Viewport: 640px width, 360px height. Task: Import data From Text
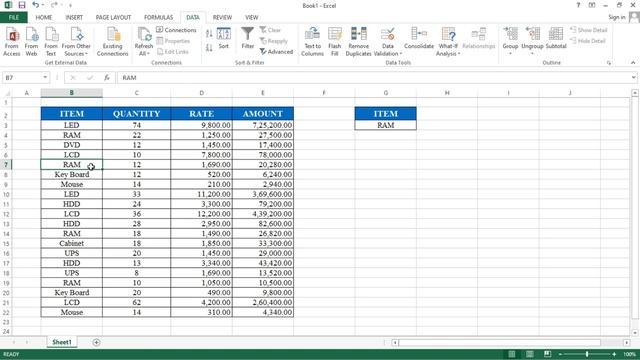tap(51, 41)
